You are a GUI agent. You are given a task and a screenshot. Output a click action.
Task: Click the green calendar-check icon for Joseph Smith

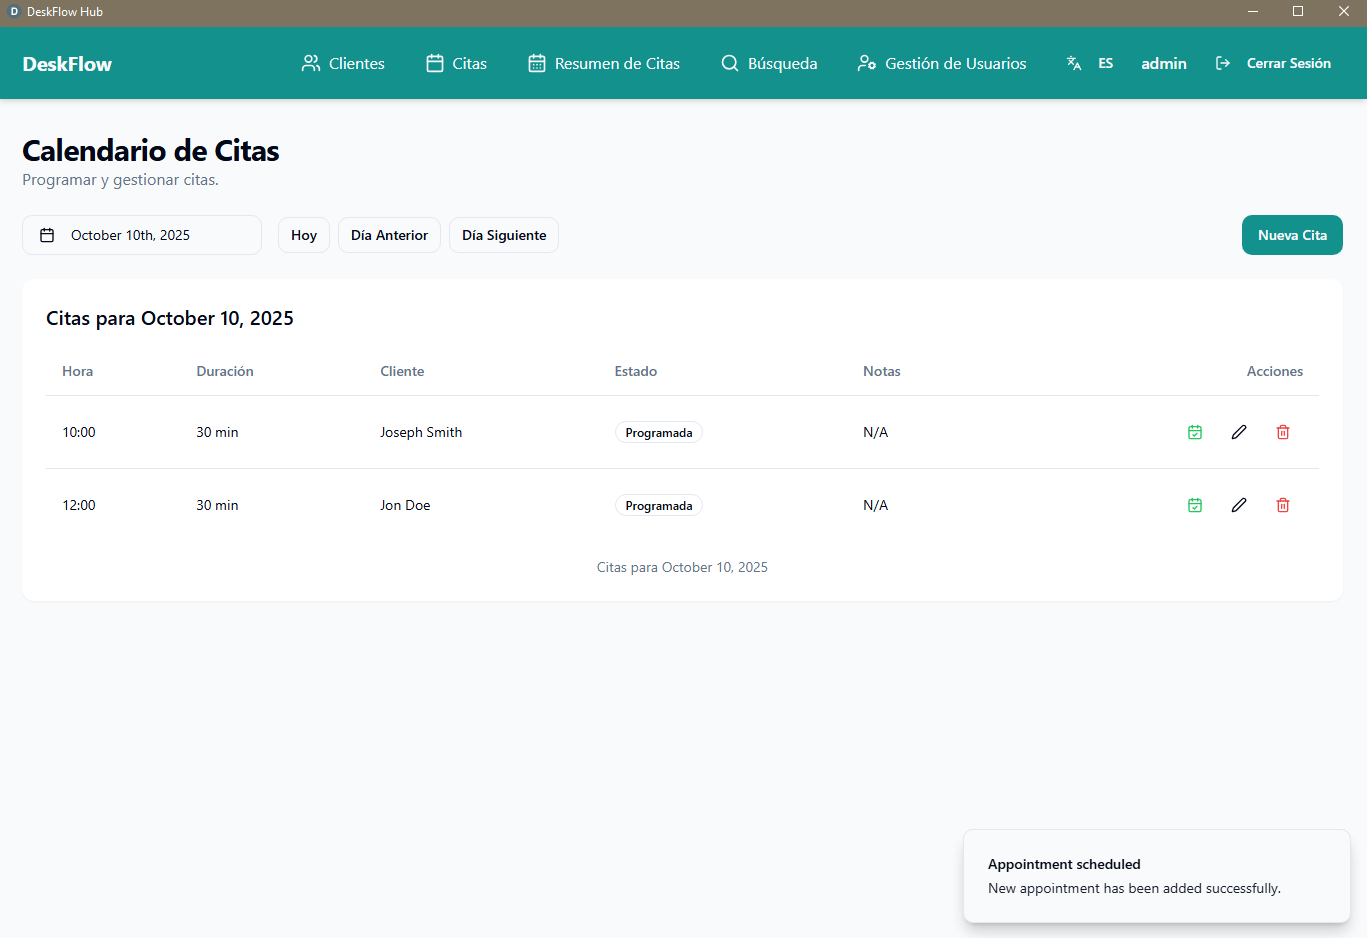coord(1194,432)
